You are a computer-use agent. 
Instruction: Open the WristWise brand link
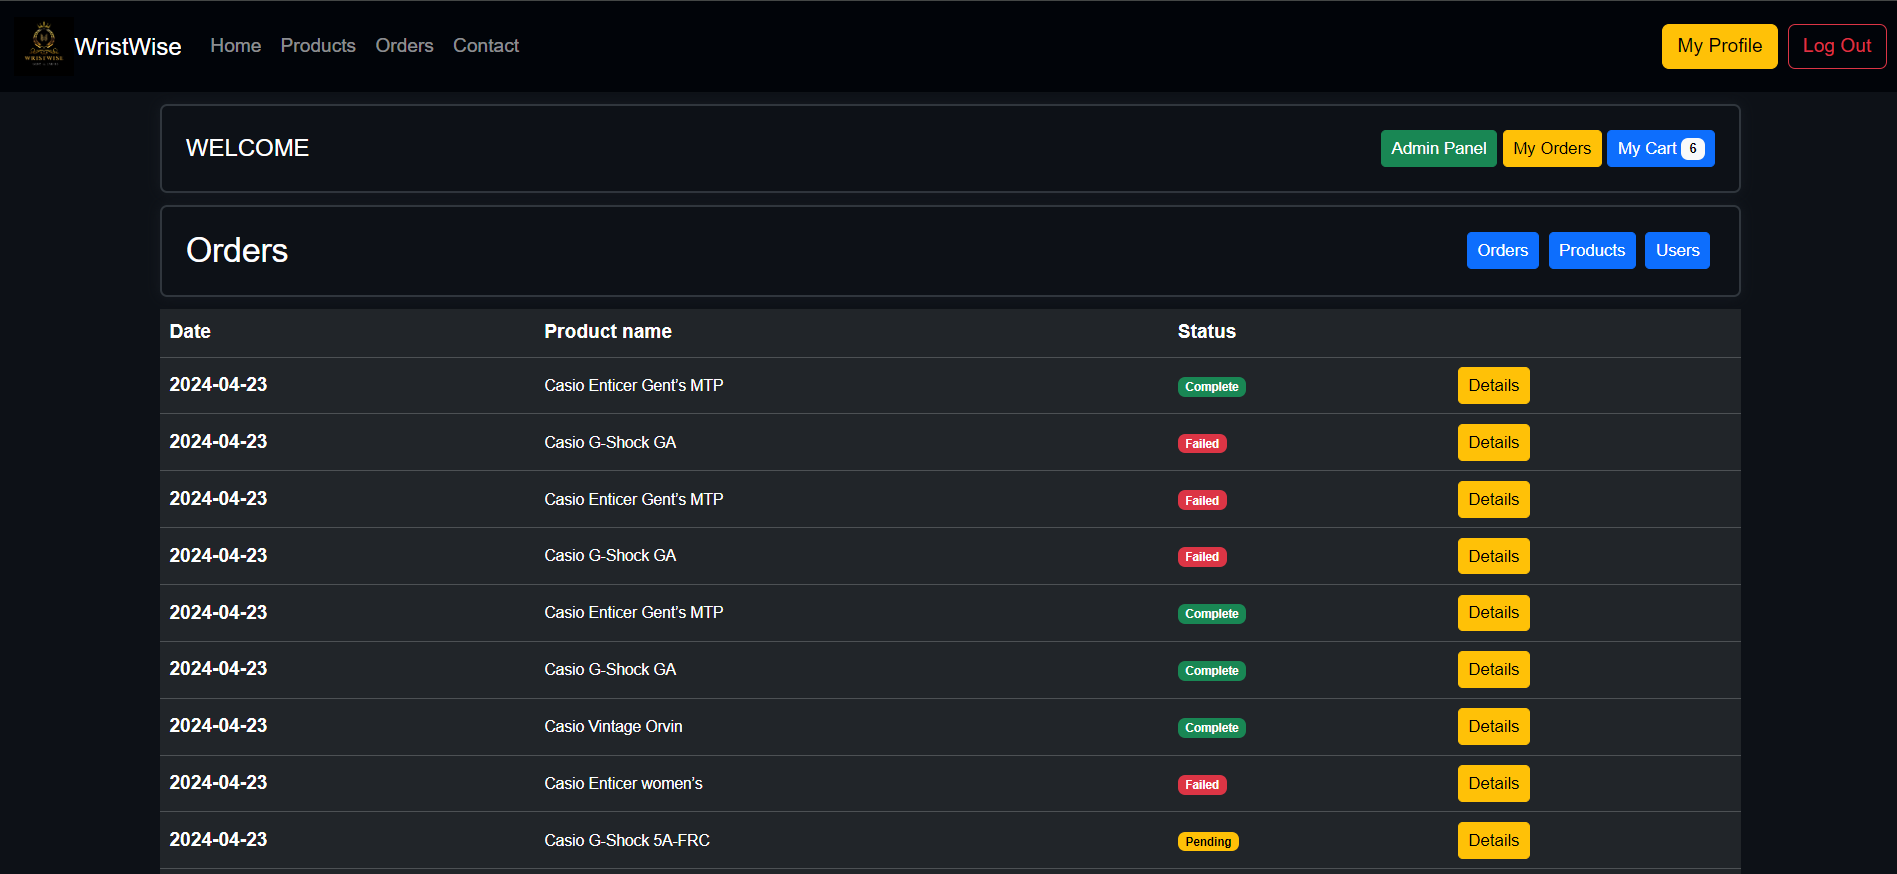(x=128, y=47)
